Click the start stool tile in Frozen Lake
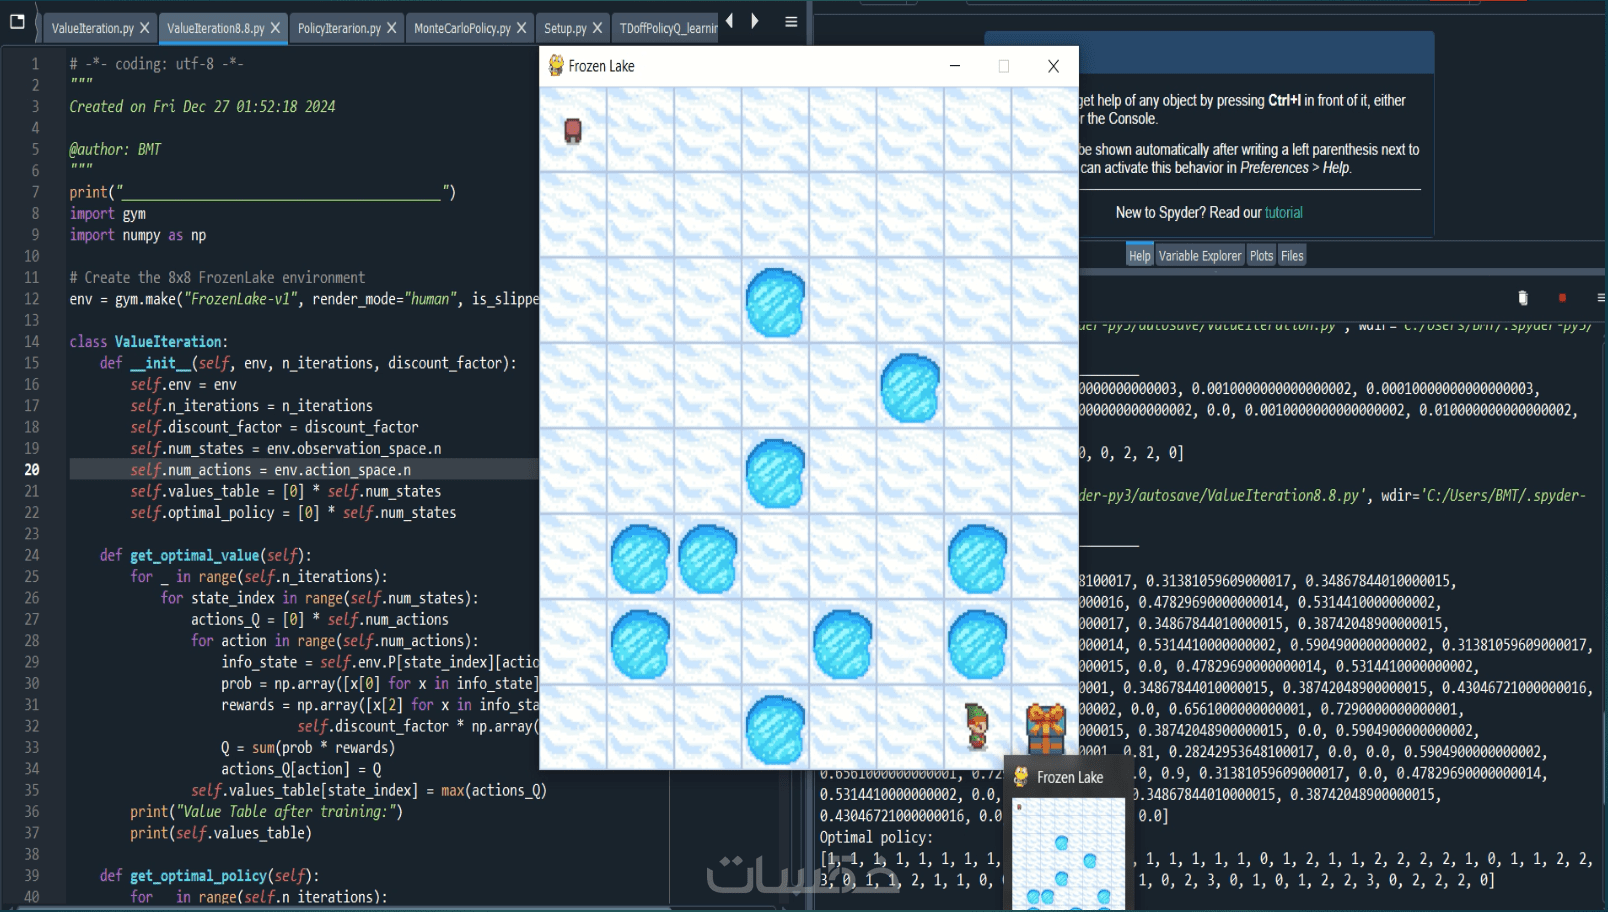Screen dimensions: 1608x912 573,131
